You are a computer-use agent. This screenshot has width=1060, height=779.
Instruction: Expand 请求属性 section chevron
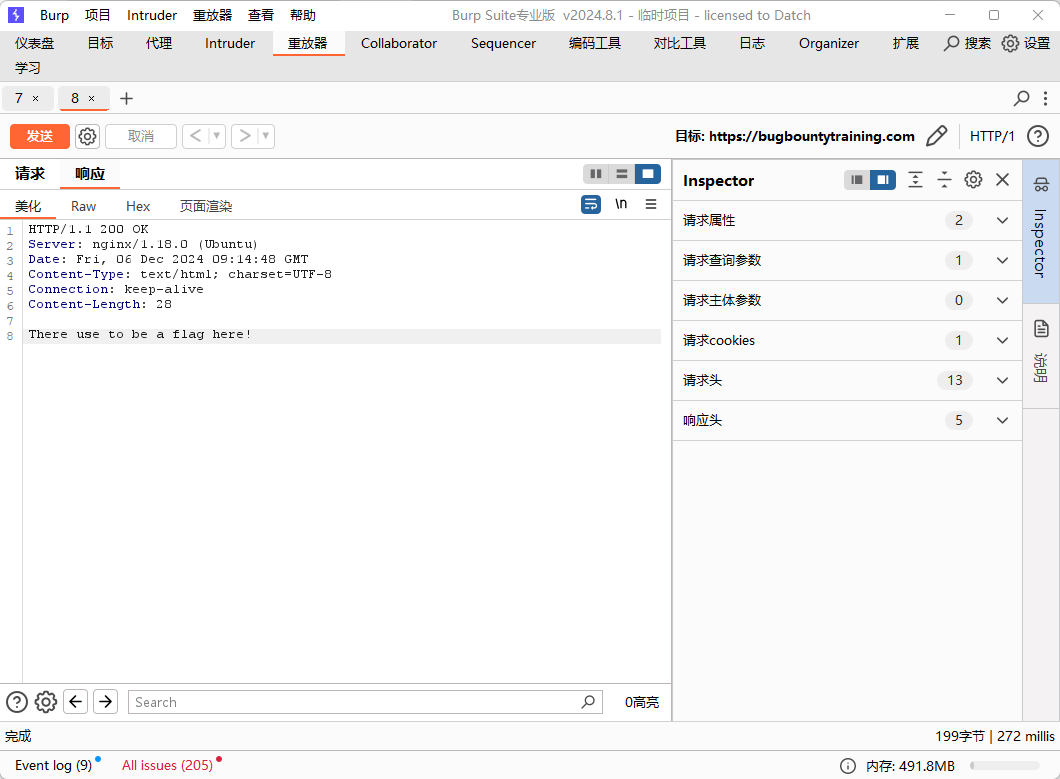pyautogui.click(x=1003, y=220)
